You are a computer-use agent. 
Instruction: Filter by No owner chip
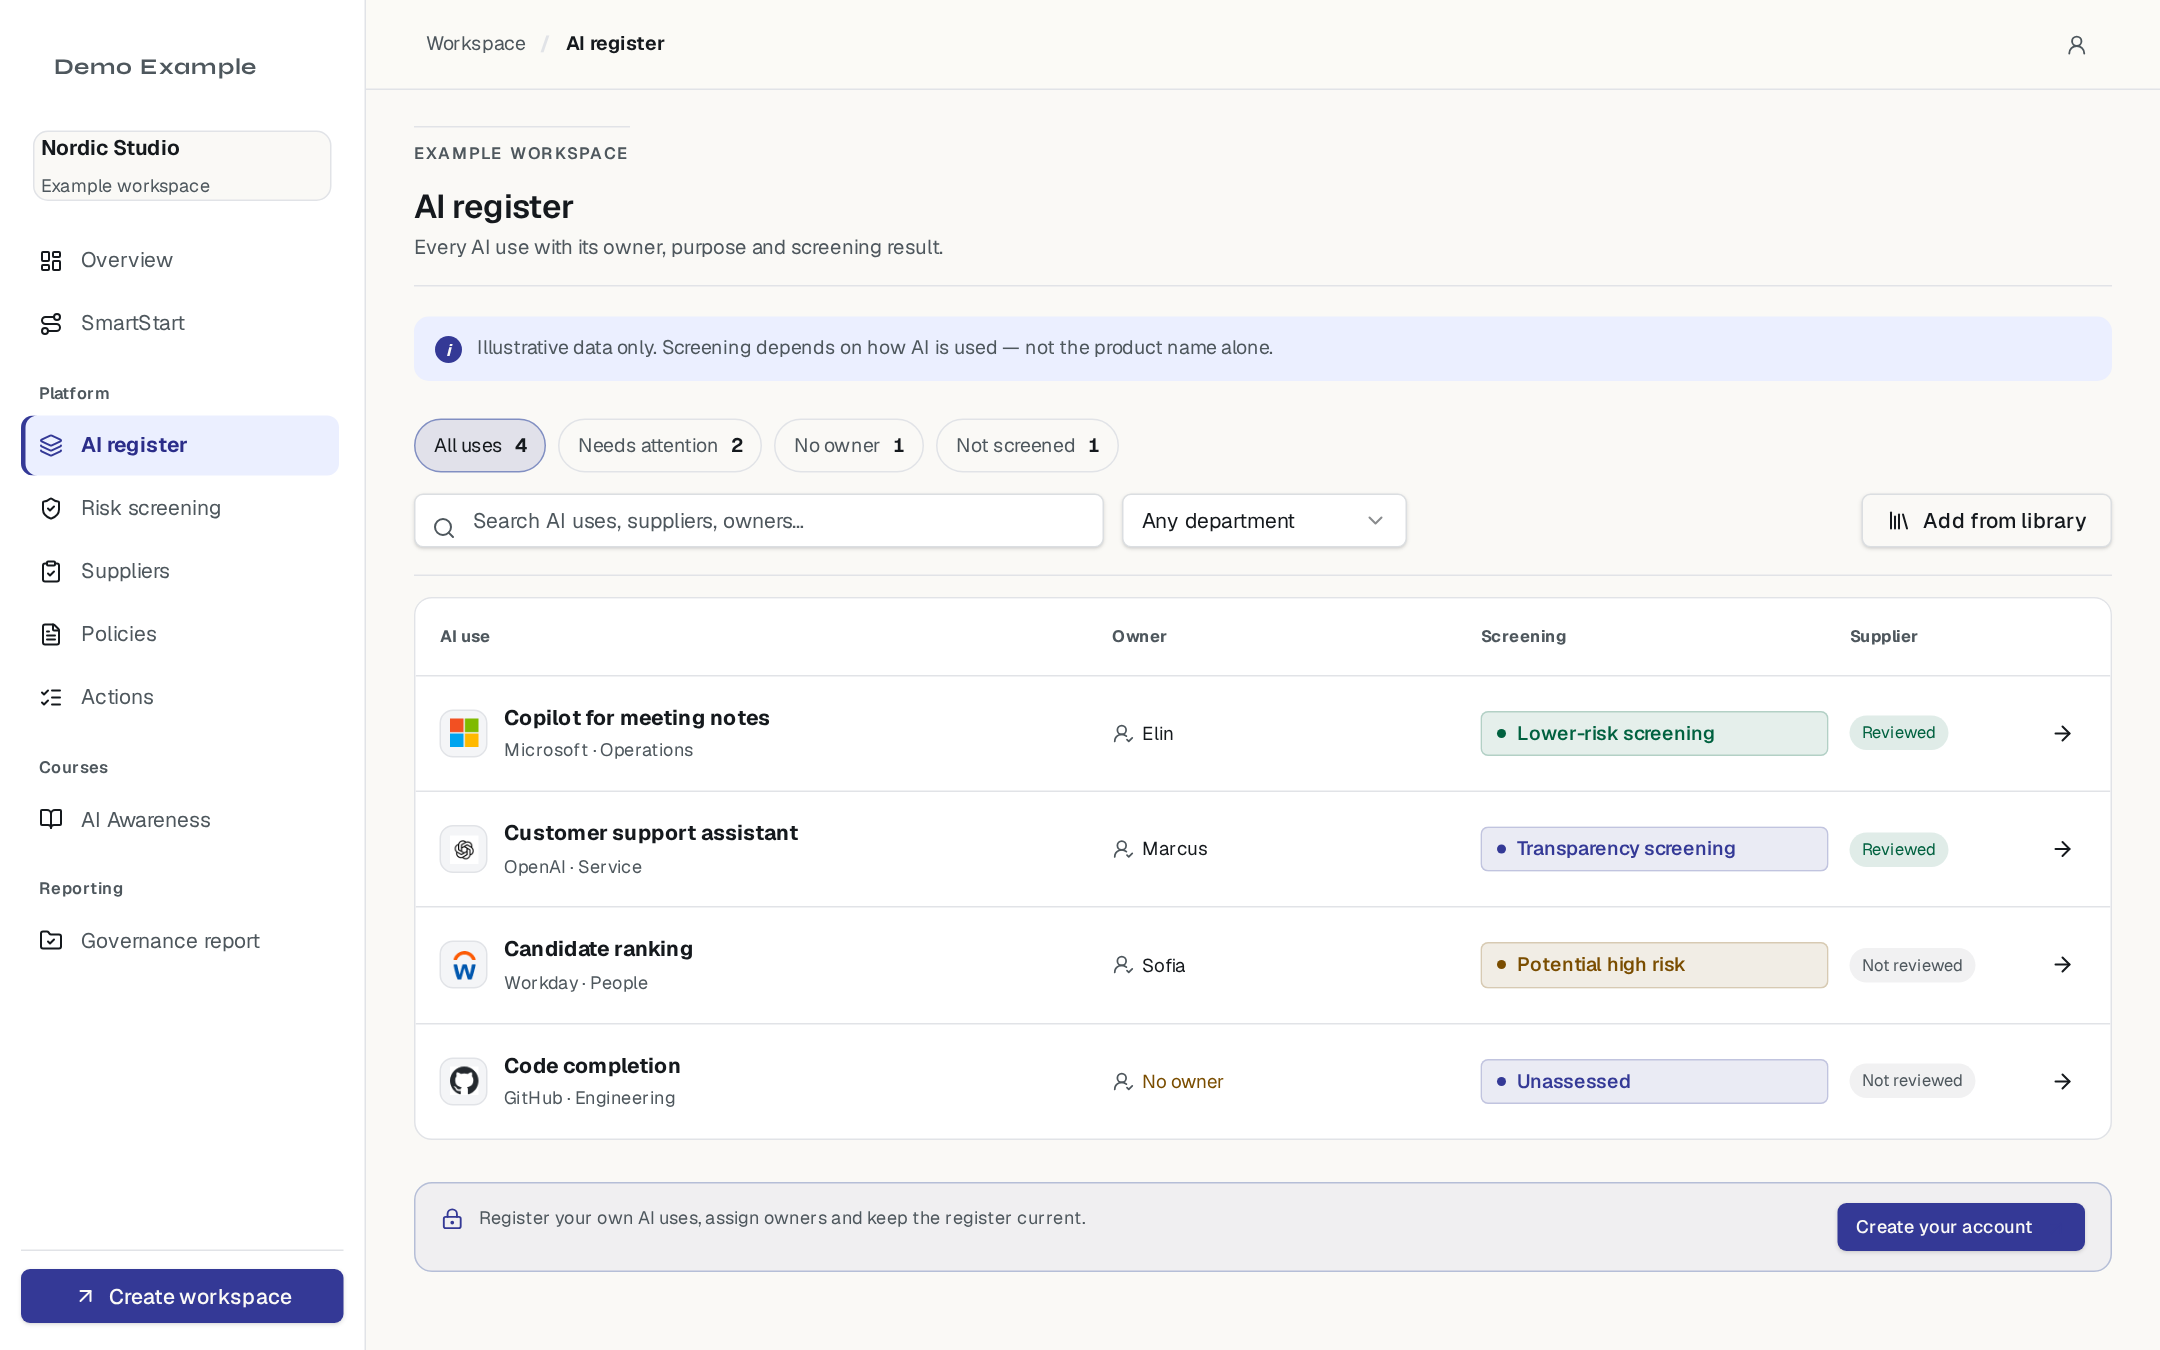[849, 445]
